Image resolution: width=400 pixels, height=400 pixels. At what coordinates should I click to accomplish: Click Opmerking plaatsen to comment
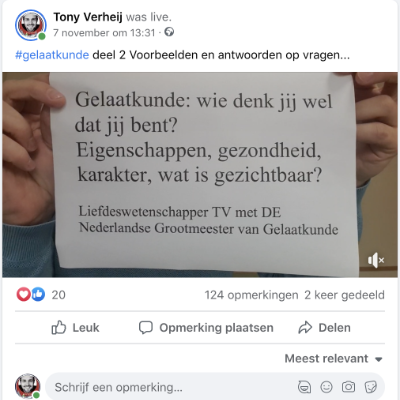point(206,328)
